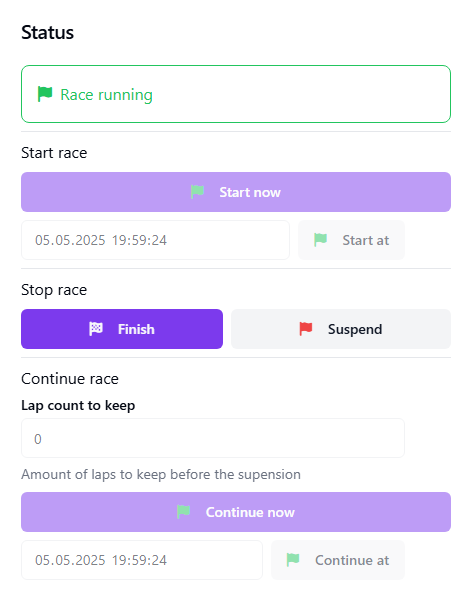This screenshot has height=601, width=472.
Task: Click the Race running status banner
Action: pyautogui.click(x=236, y=94)
